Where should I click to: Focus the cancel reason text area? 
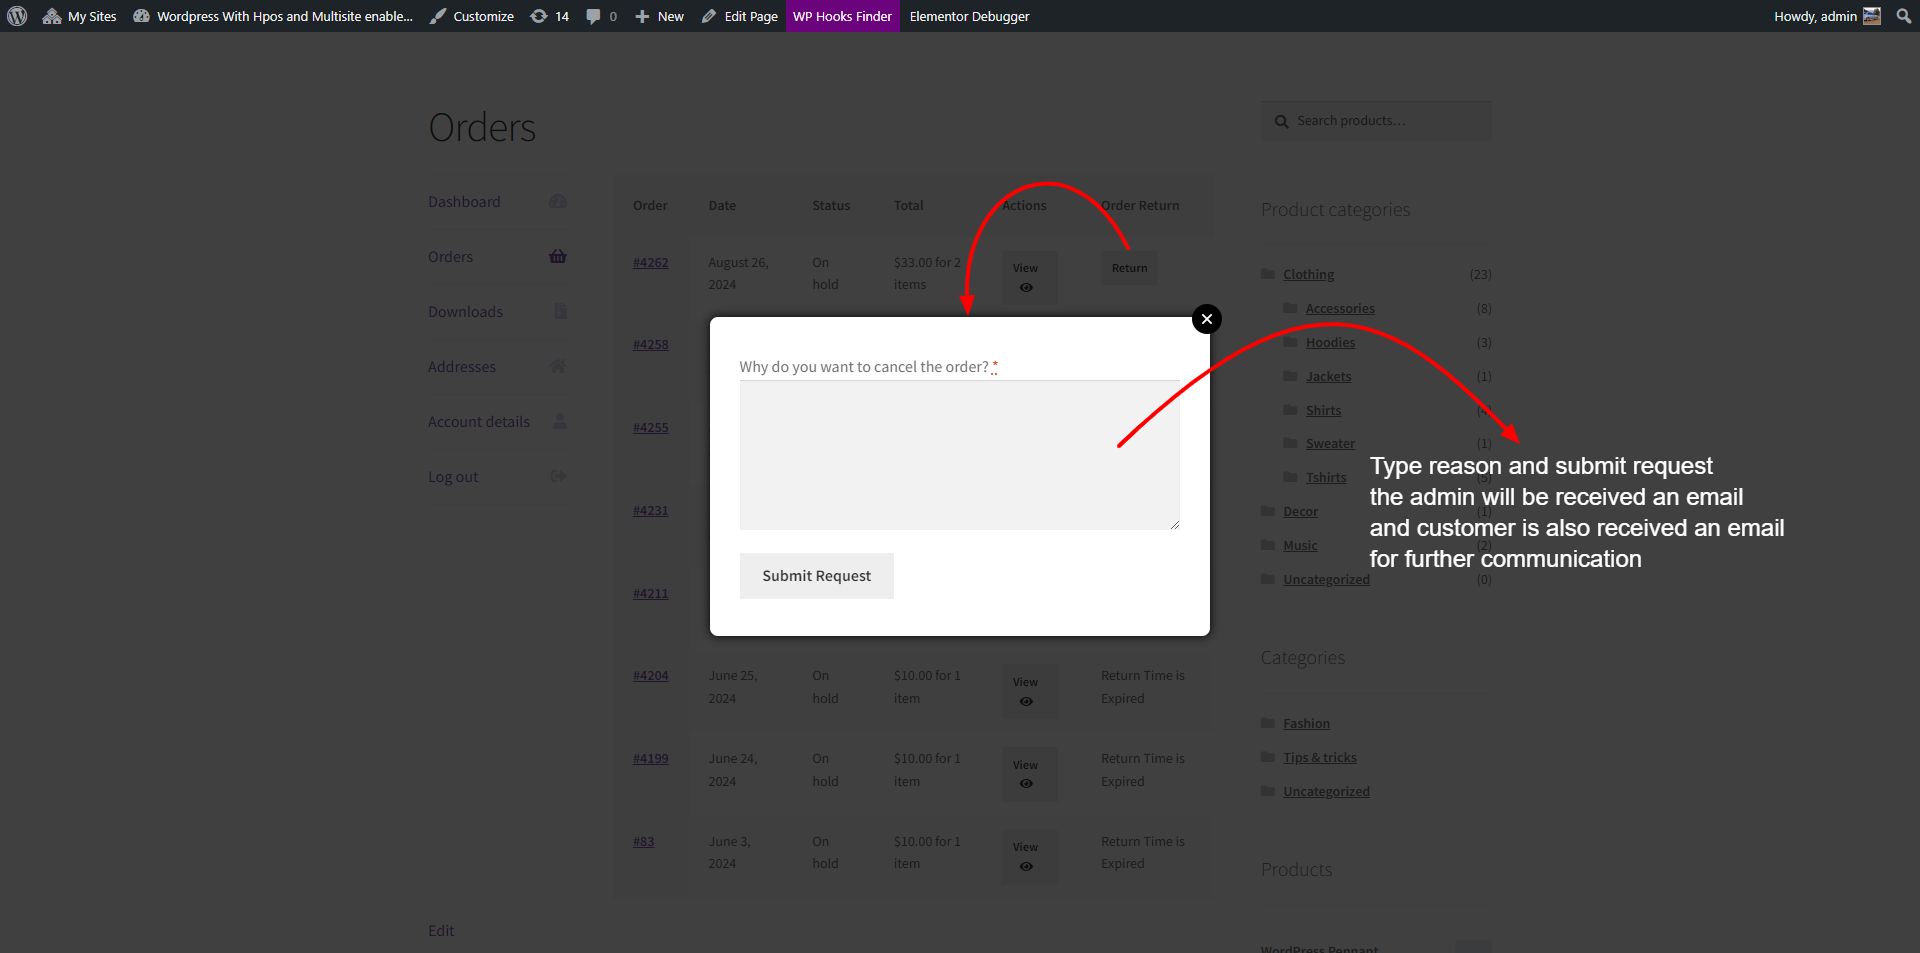[x=959, y=455]
